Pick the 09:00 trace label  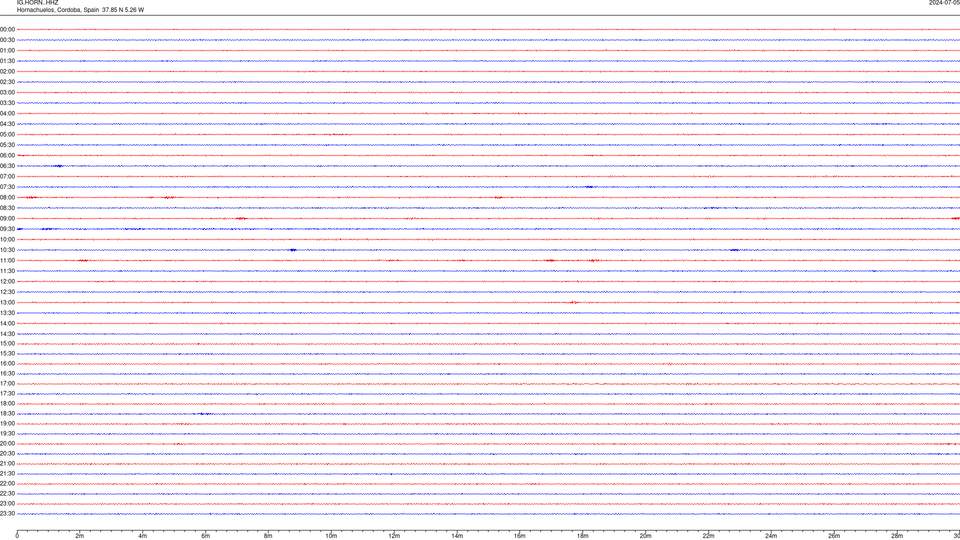(x=7, y=219)
